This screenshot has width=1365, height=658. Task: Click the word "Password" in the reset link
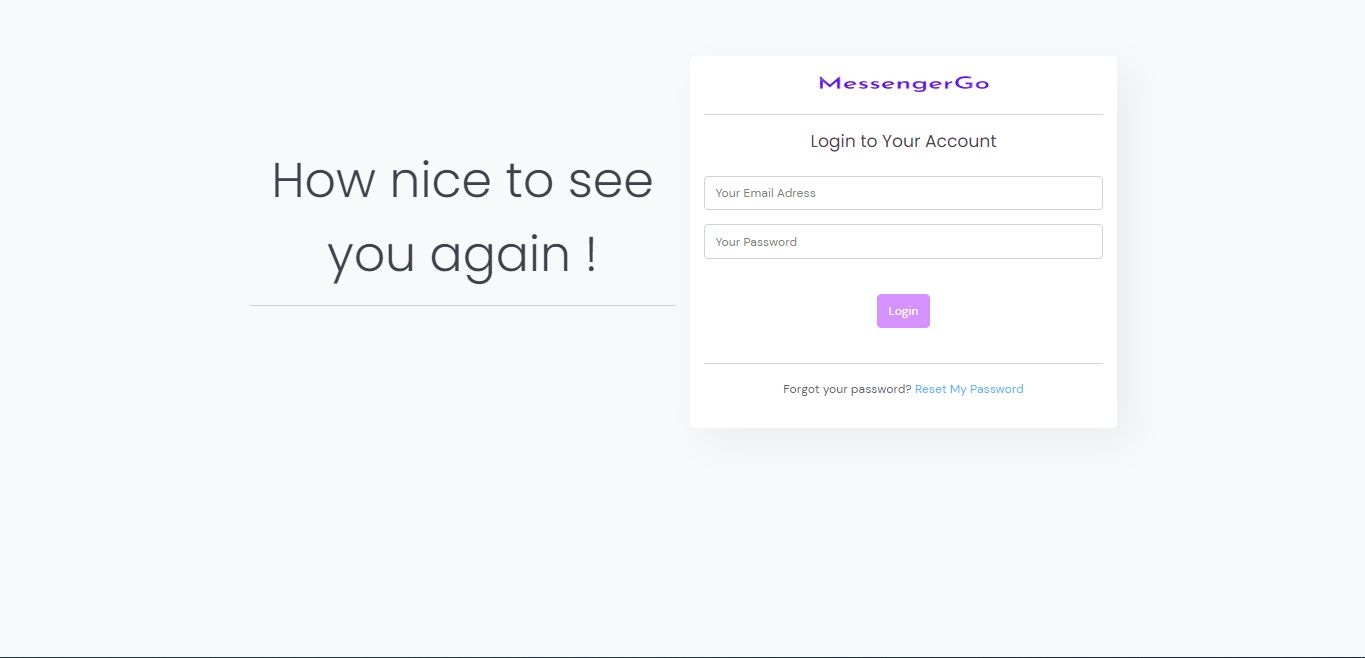[997, 389]
